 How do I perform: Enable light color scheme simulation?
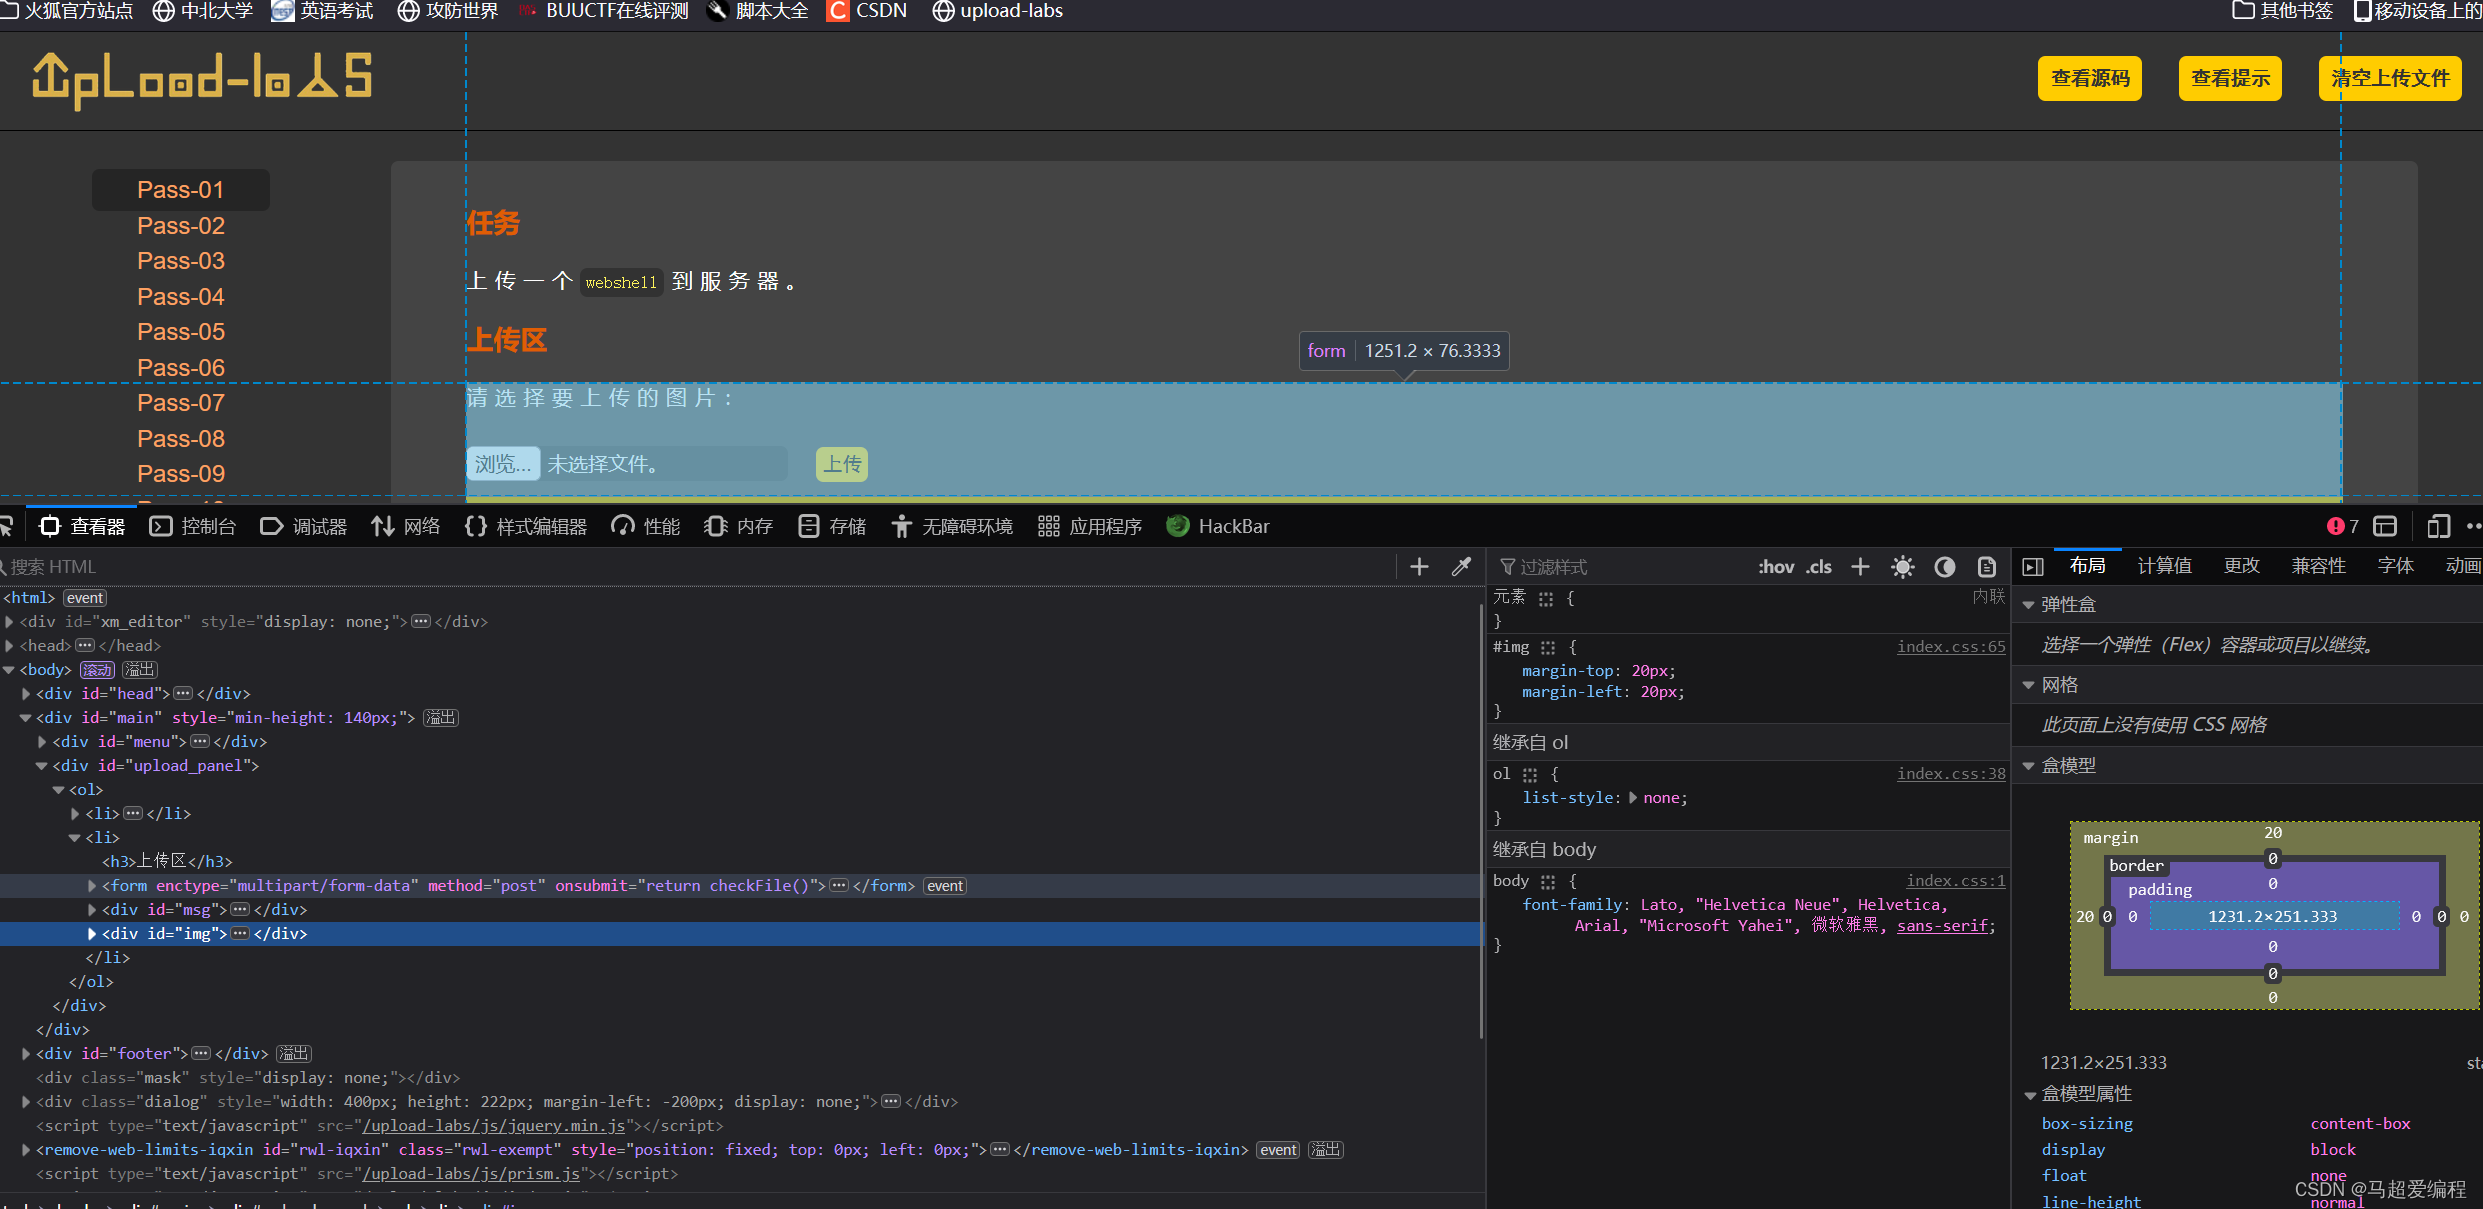tap(1903, 566)
